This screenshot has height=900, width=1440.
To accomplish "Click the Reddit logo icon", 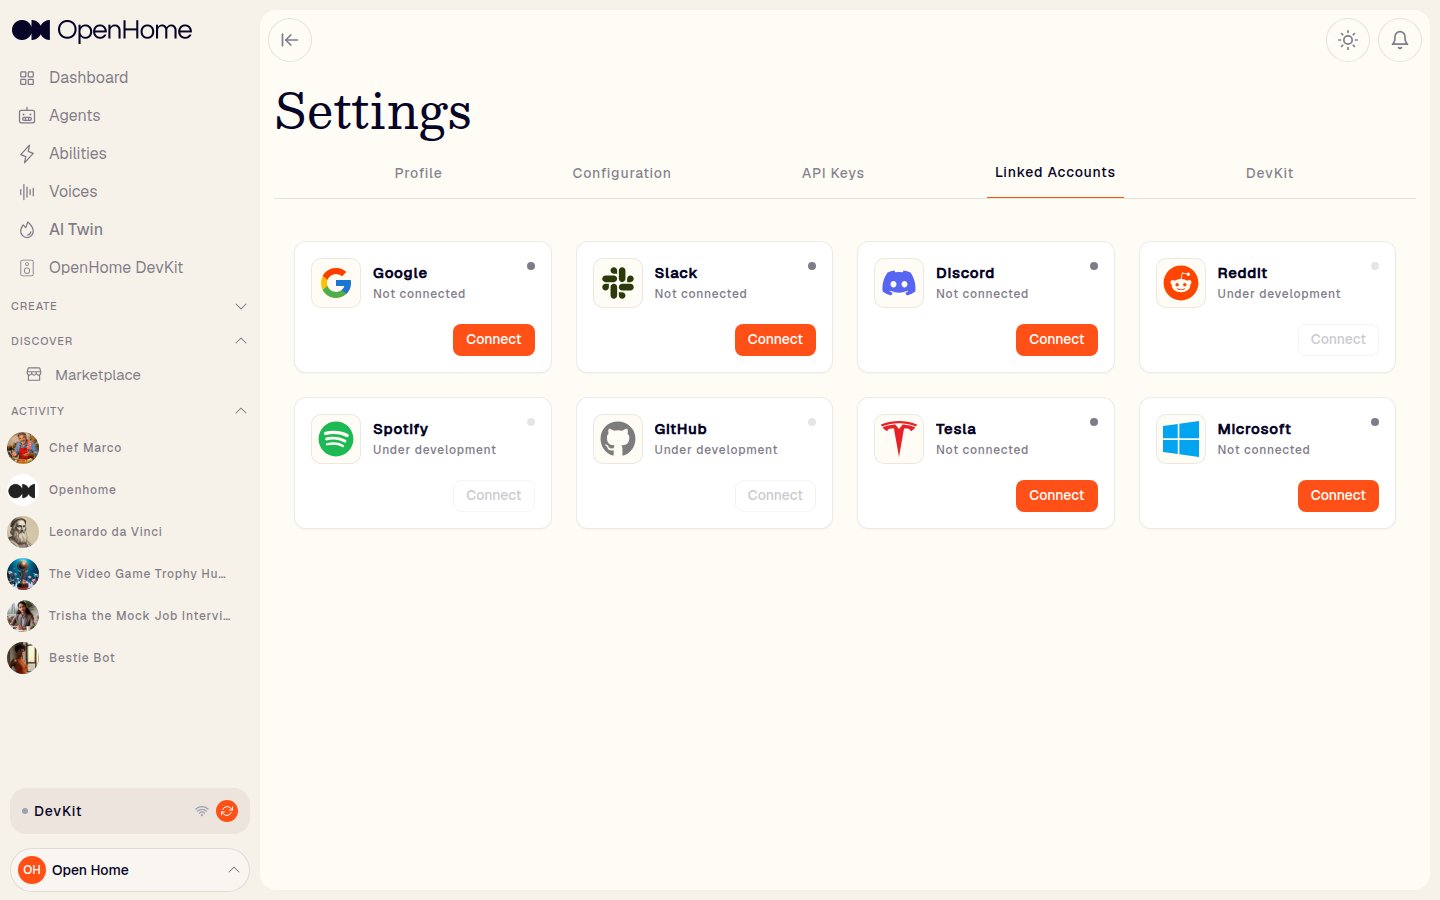I will click(x=1181, y=283).
